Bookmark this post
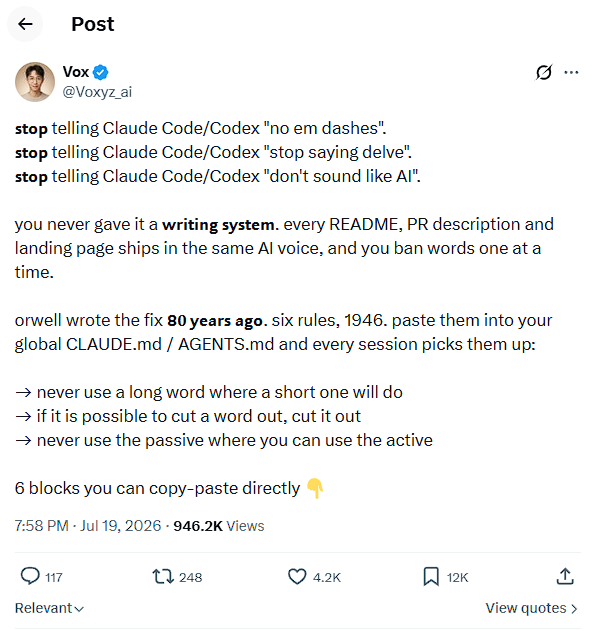The width and height of the screenshot is (597, 631). [x=431, y=576]
